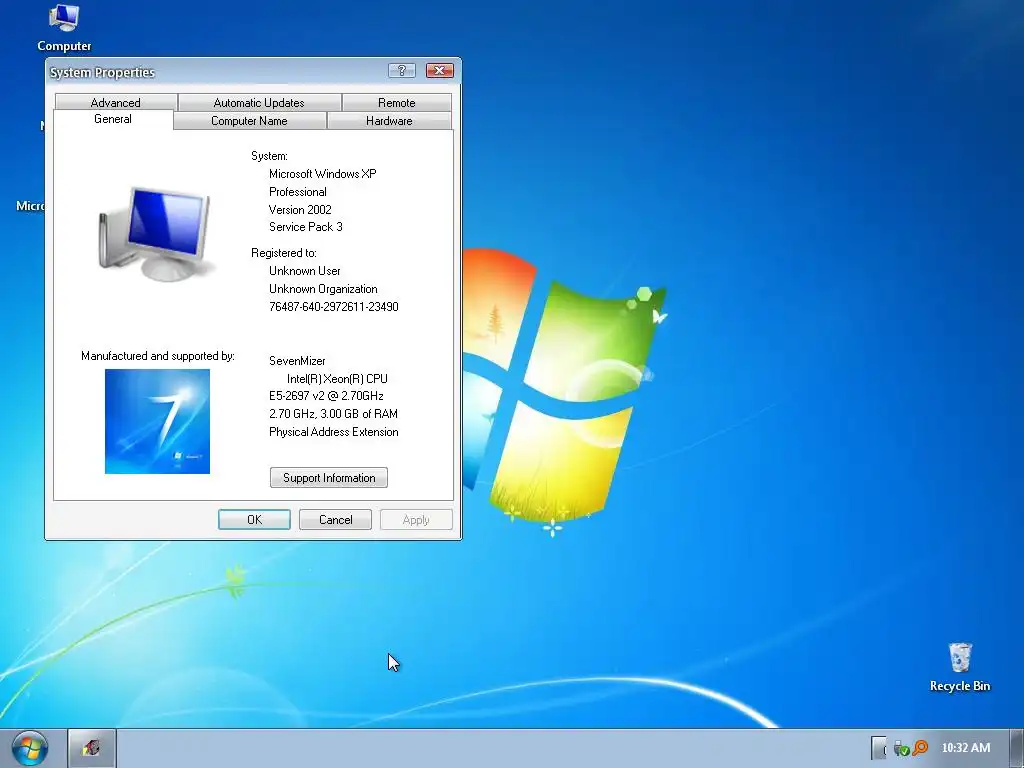Click the 'Physical Address Extension' text
This screenshot has width=1024, height=768.
coord(334,432)
